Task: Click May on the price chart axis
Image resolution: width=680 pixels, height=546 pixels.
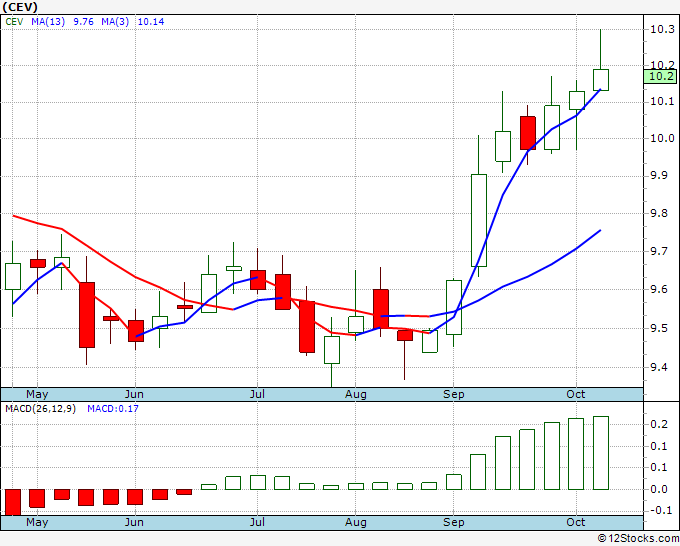Action: (x=37, y=395)
